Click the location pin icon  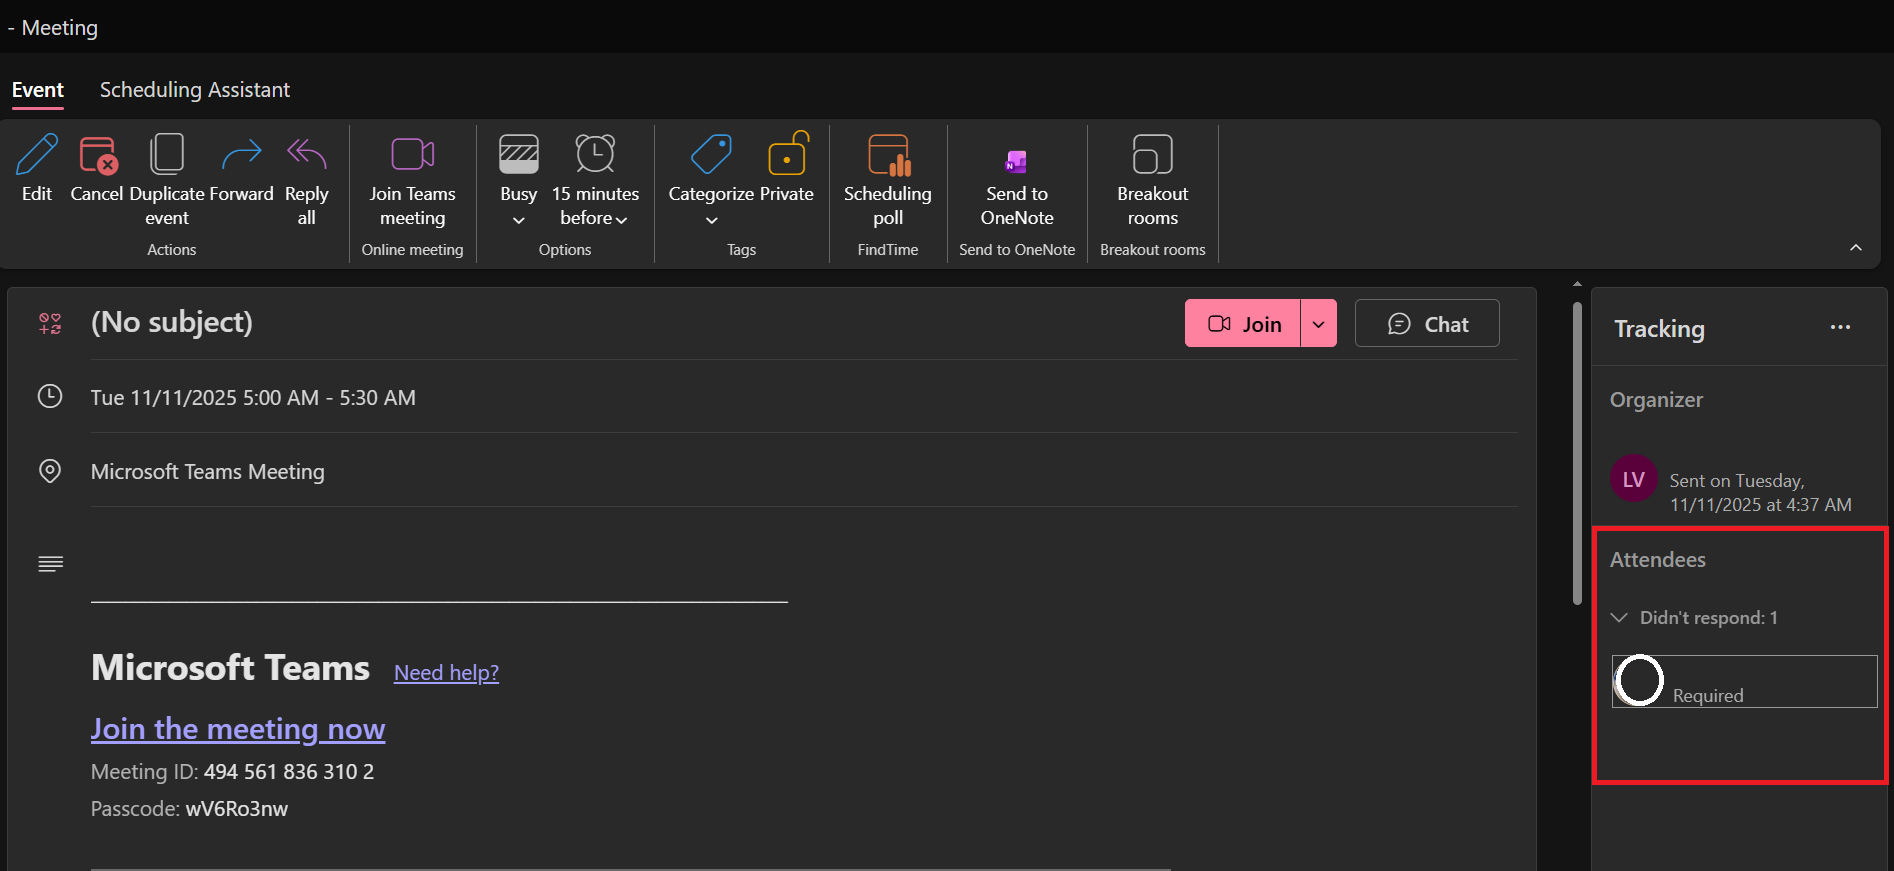(50, 471)
